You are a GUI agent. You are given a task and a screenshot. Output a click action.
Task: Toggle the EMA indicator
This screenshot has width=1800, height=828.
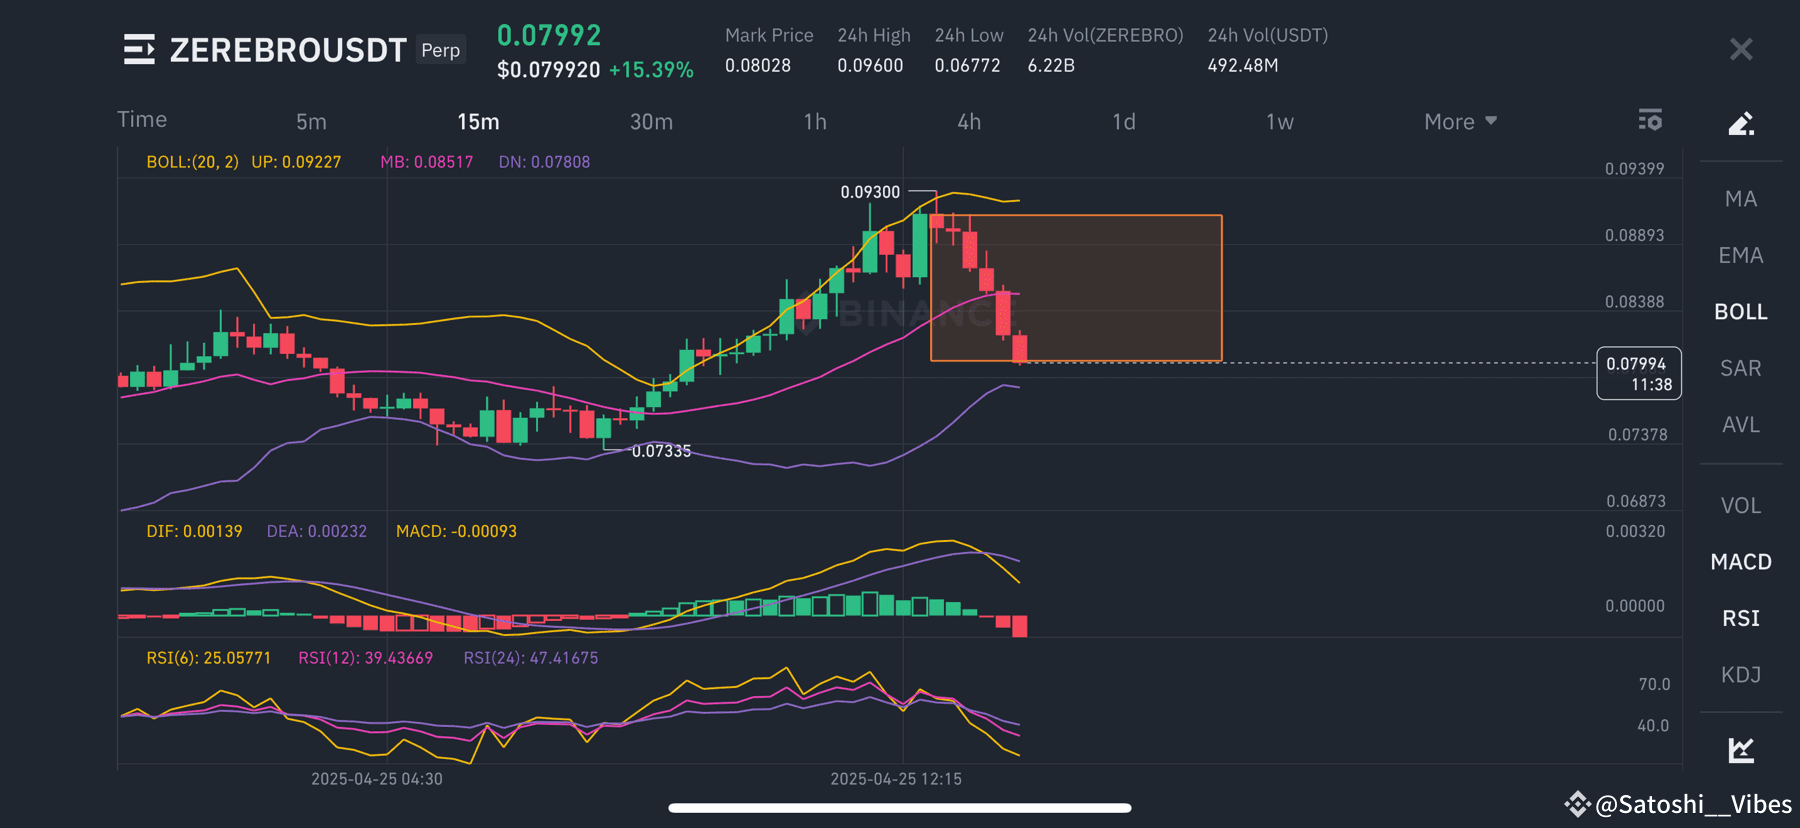(x=1741, y=256)
